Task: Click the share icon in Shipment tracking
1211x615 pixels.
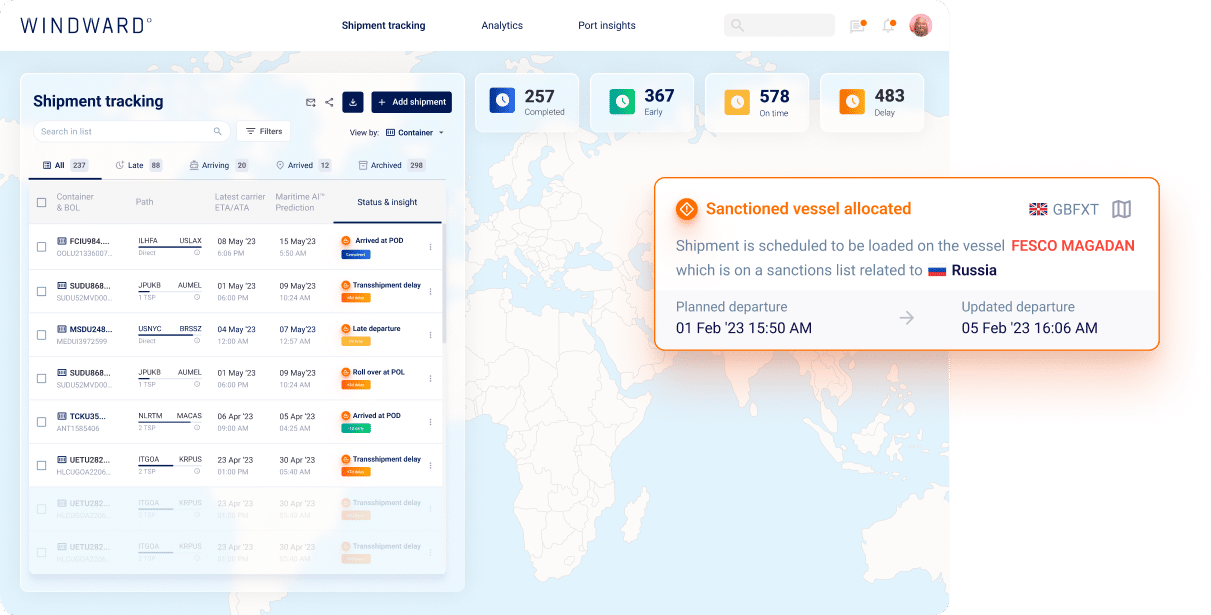Action: 329,102
